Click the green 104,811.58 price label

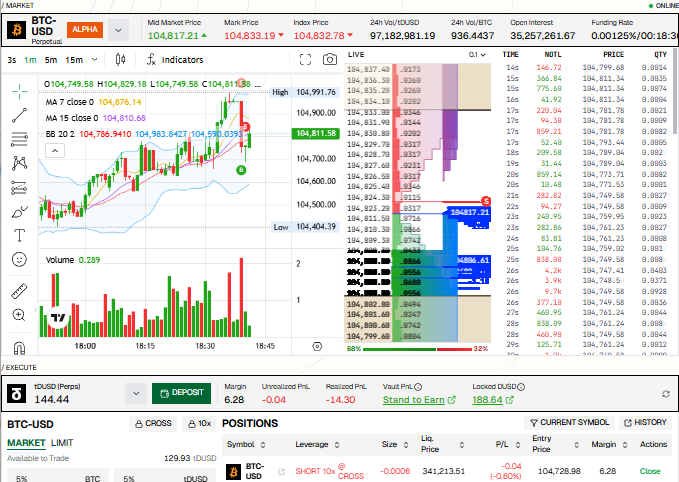pos(316,133)
